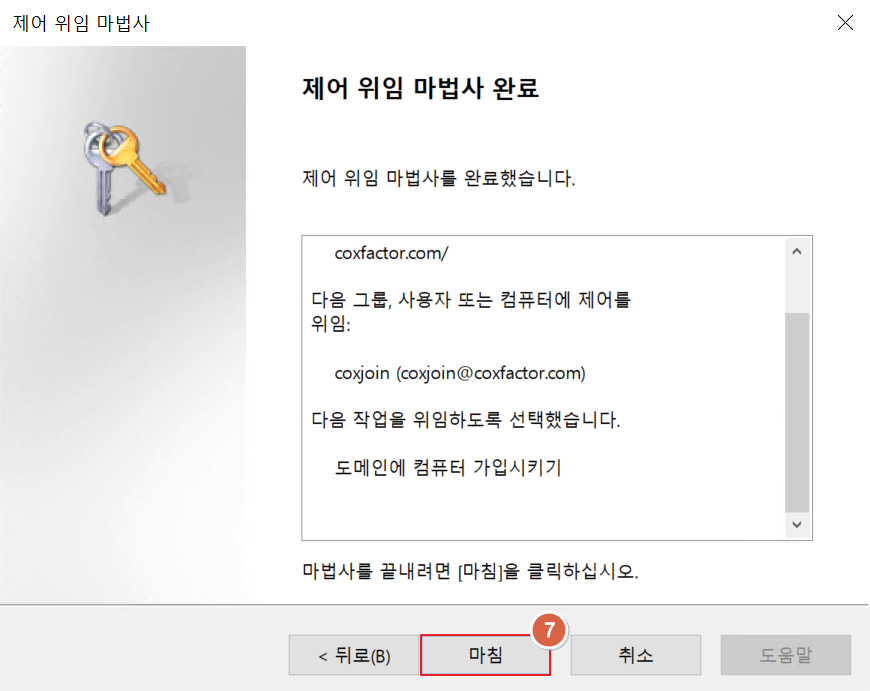The height and width of the screenshot is (691, 870).
Task: Click the 마법사를 완료했습니다 message text
Action: tap(438, 178)
